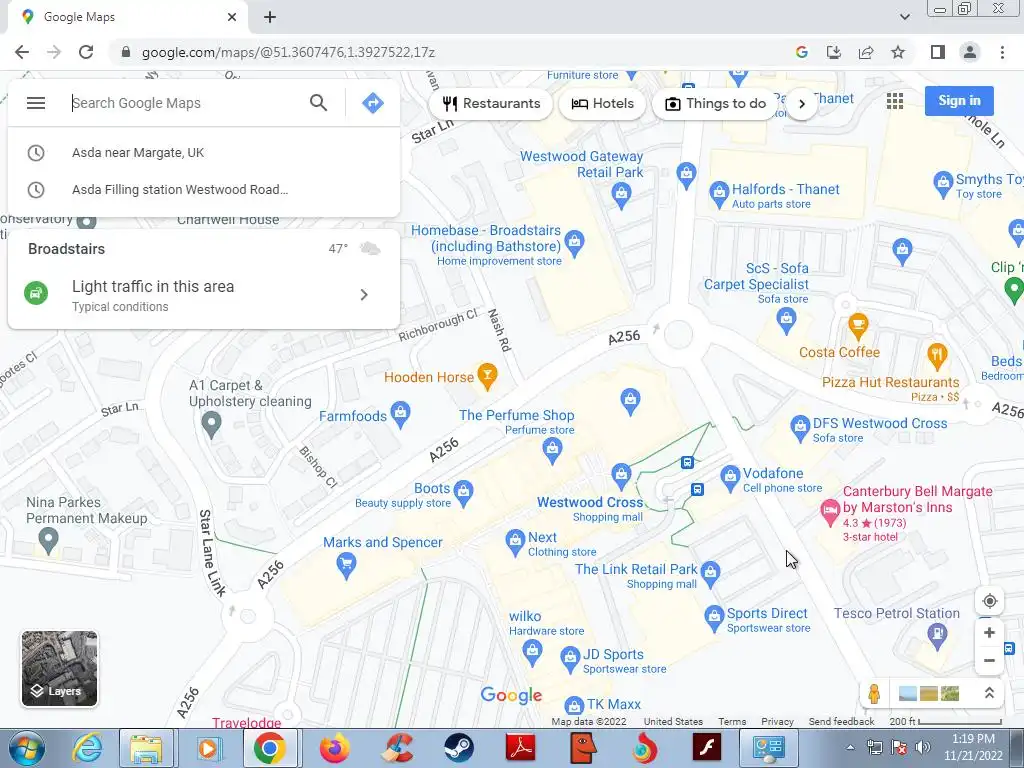
Task: Zoom in with the plus button
Action: pyautogui.click(x=989, y=632)
